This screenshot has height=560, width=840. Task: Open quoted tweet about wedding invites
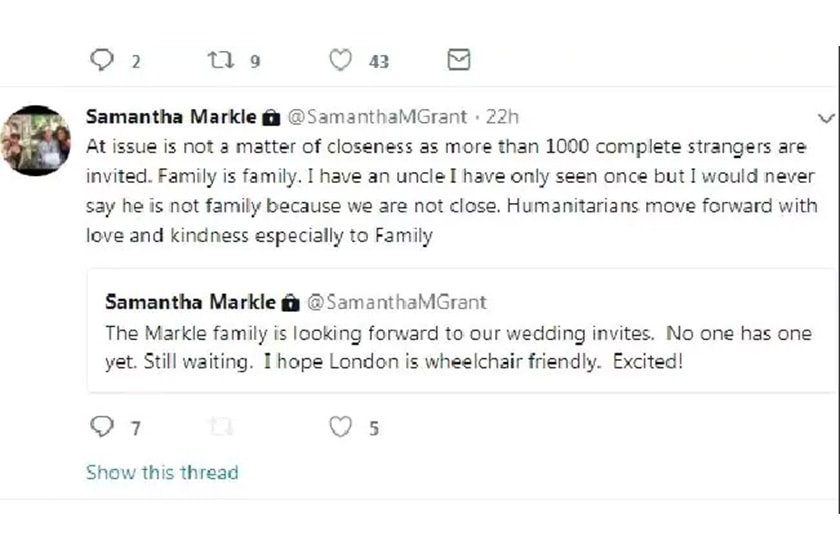tap(458, 346)
